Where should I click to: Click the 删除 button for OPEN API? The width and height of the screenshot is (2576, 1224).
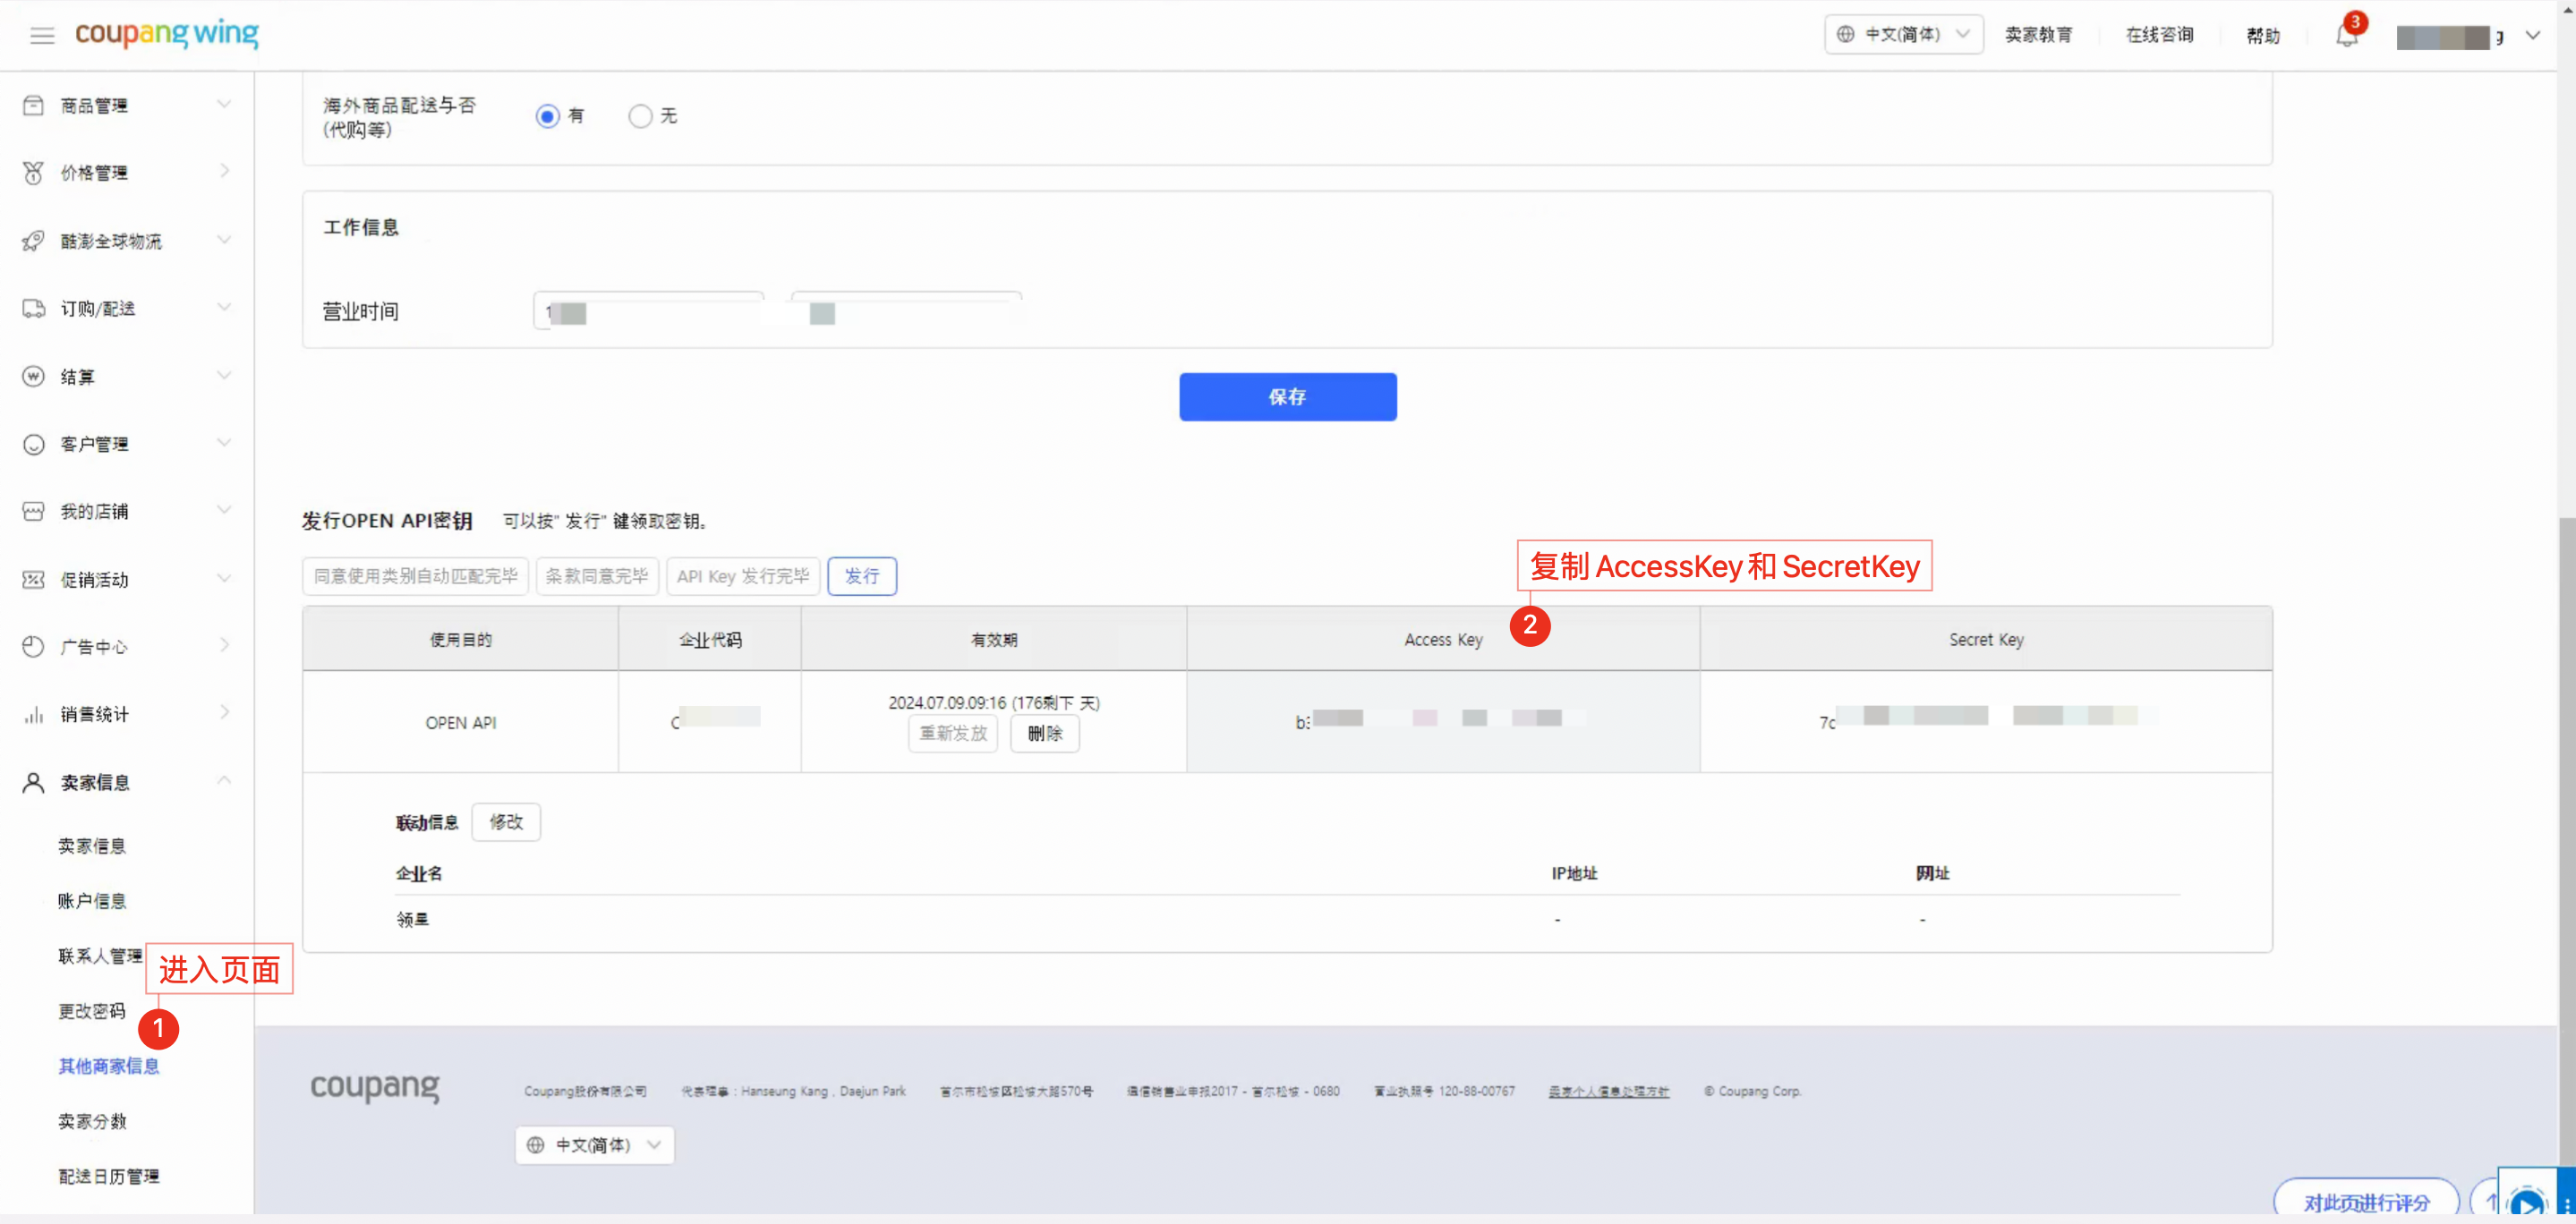pyautogui.click(x=1044, y=733)
